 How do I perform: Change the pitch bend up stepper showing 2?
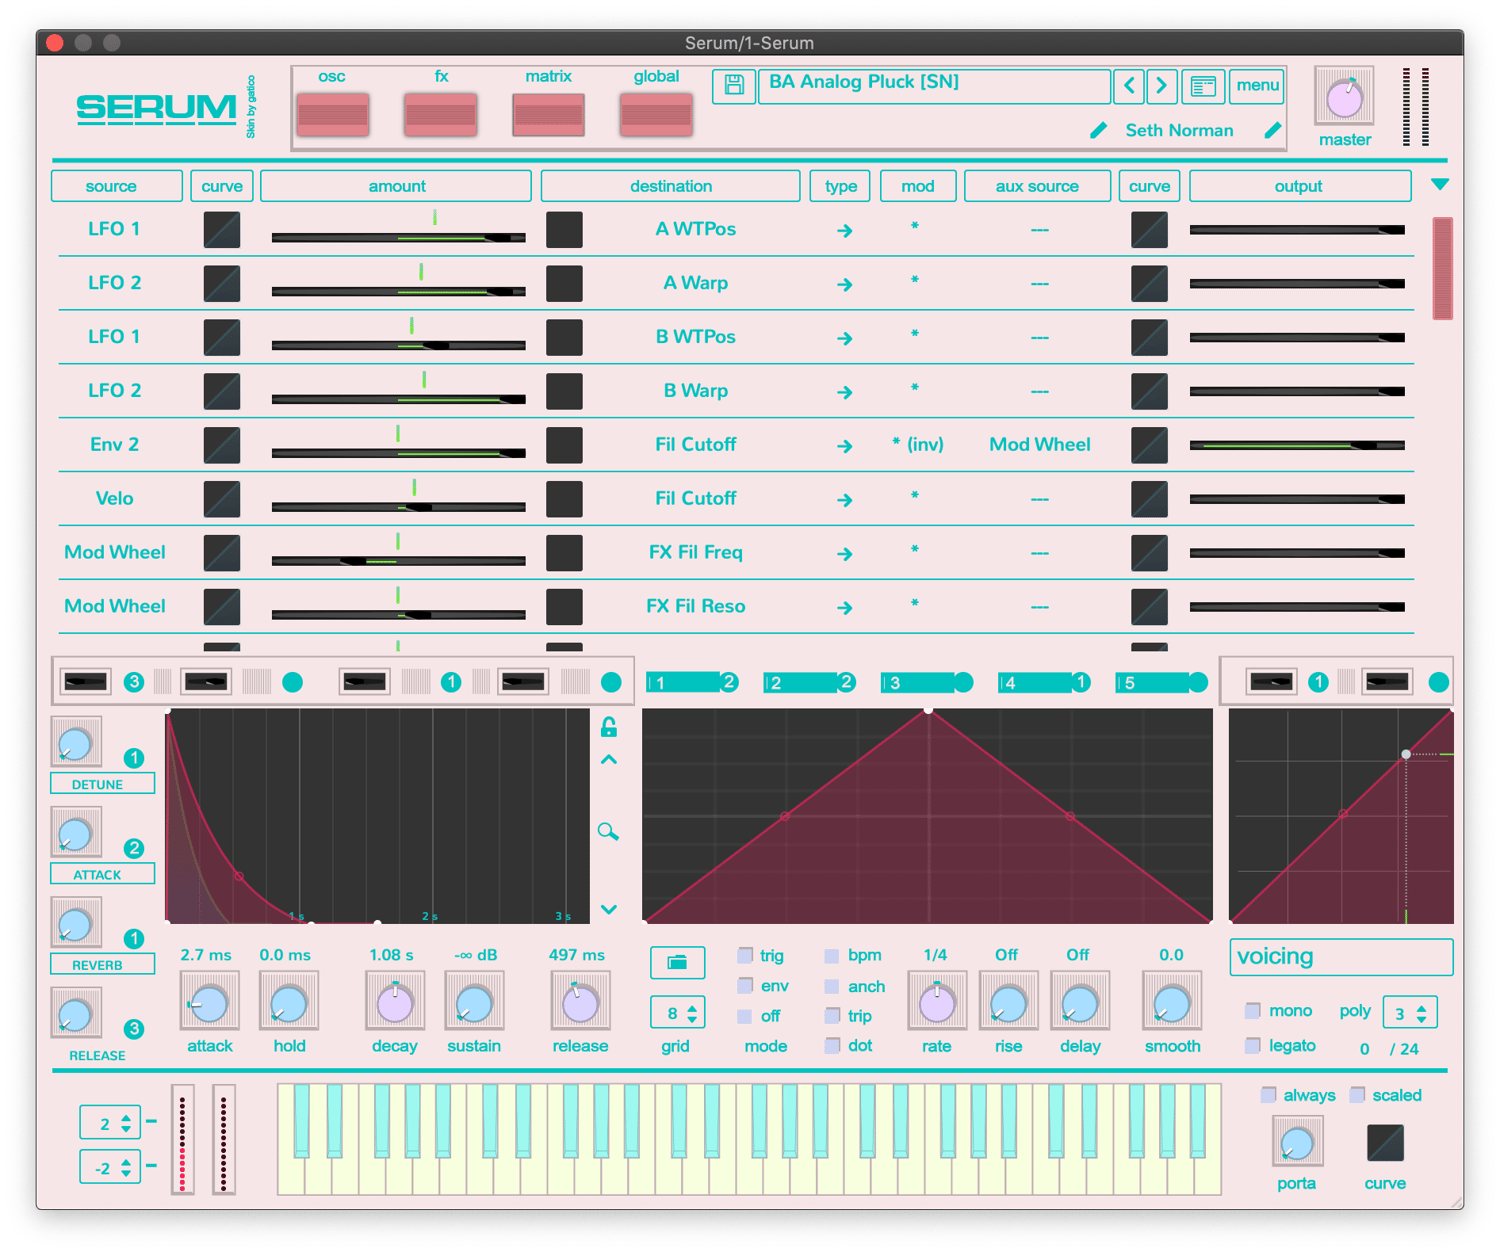(x=110, y=1123)
